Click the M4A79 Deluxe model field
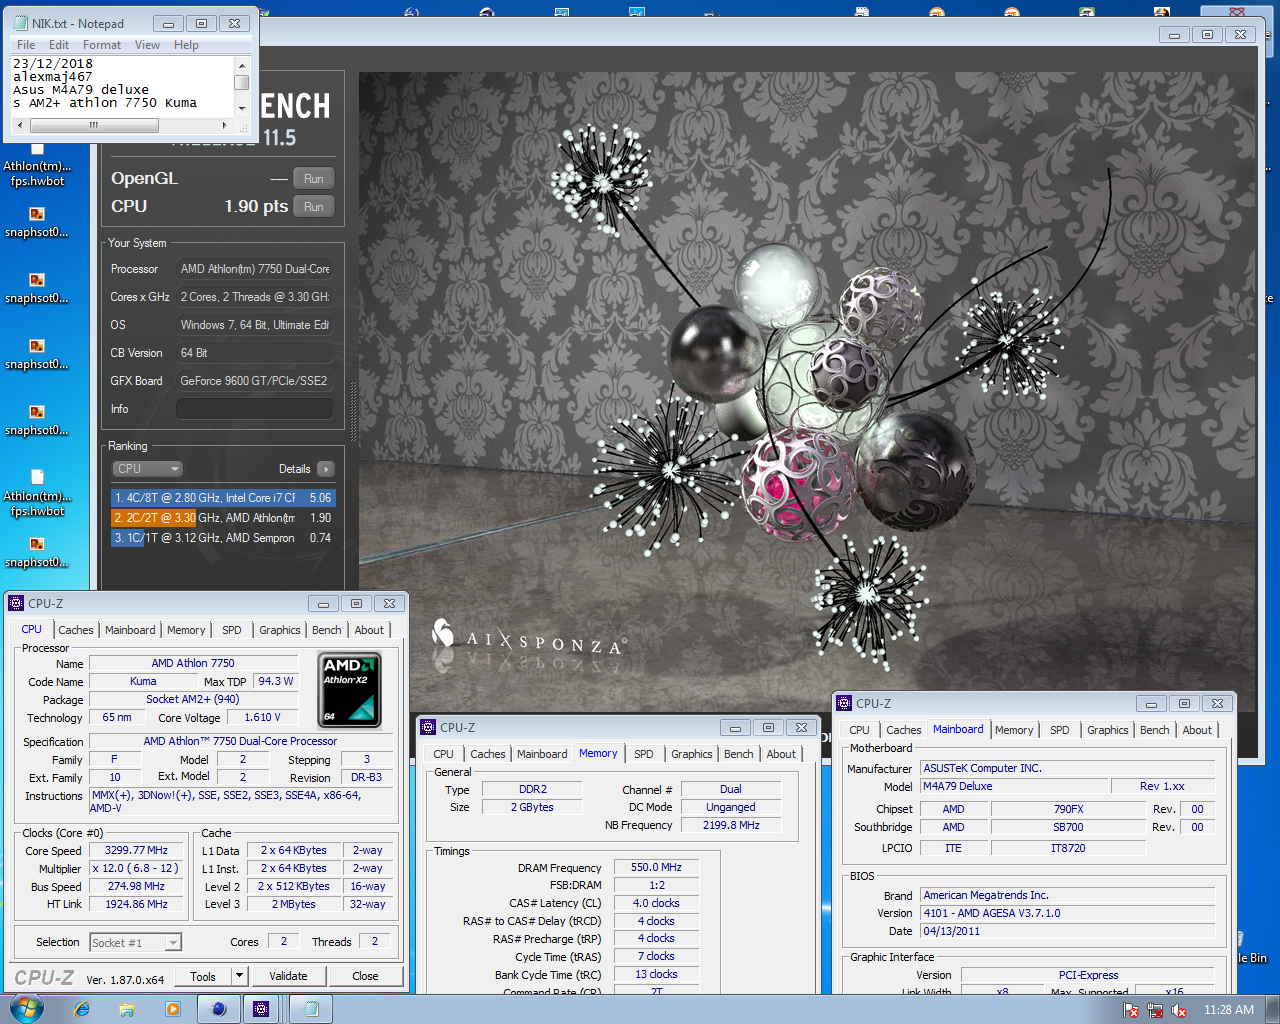Image resolution: width=1280 pixels, height=1024 pixels. click(x=1014, y=787)
